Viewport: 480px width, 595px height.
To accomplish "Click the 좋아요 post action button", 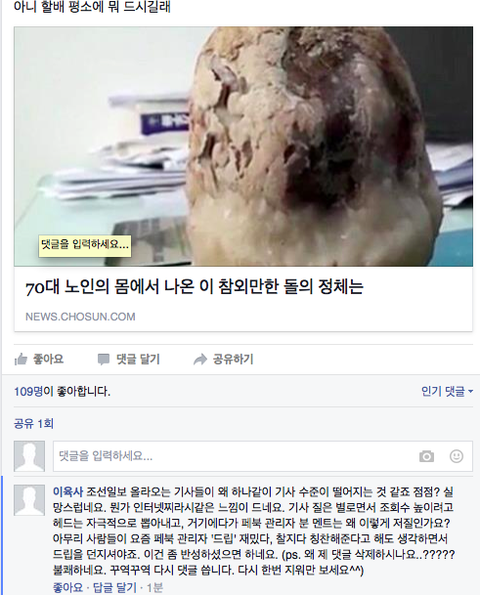I will tap(39, 359).
